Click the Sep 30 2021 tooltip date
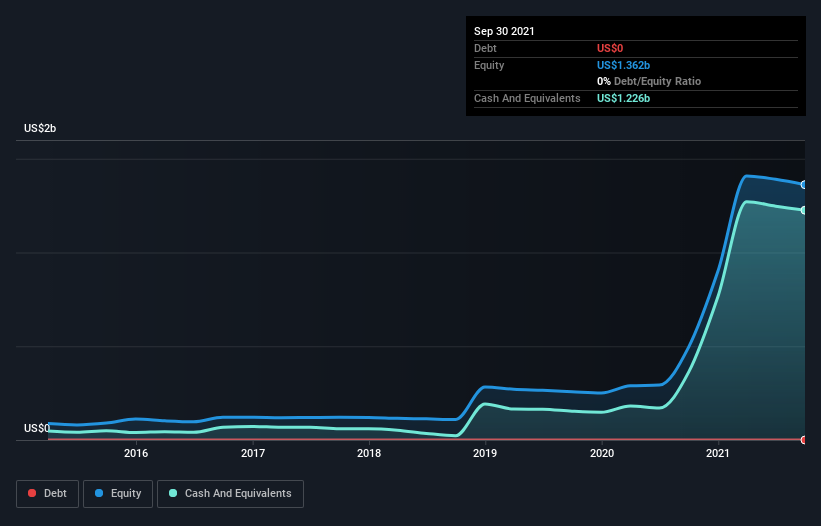 [504, 31]
